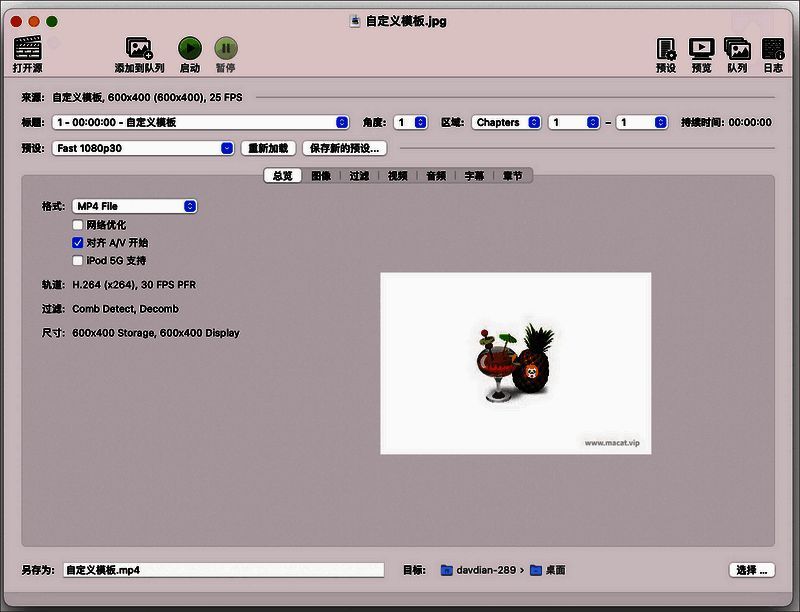Image resolution: width=800 pixels, height=612 pixels.
Task: Open the 日志 (Activity Log) icon
Action: pos(773,50)
